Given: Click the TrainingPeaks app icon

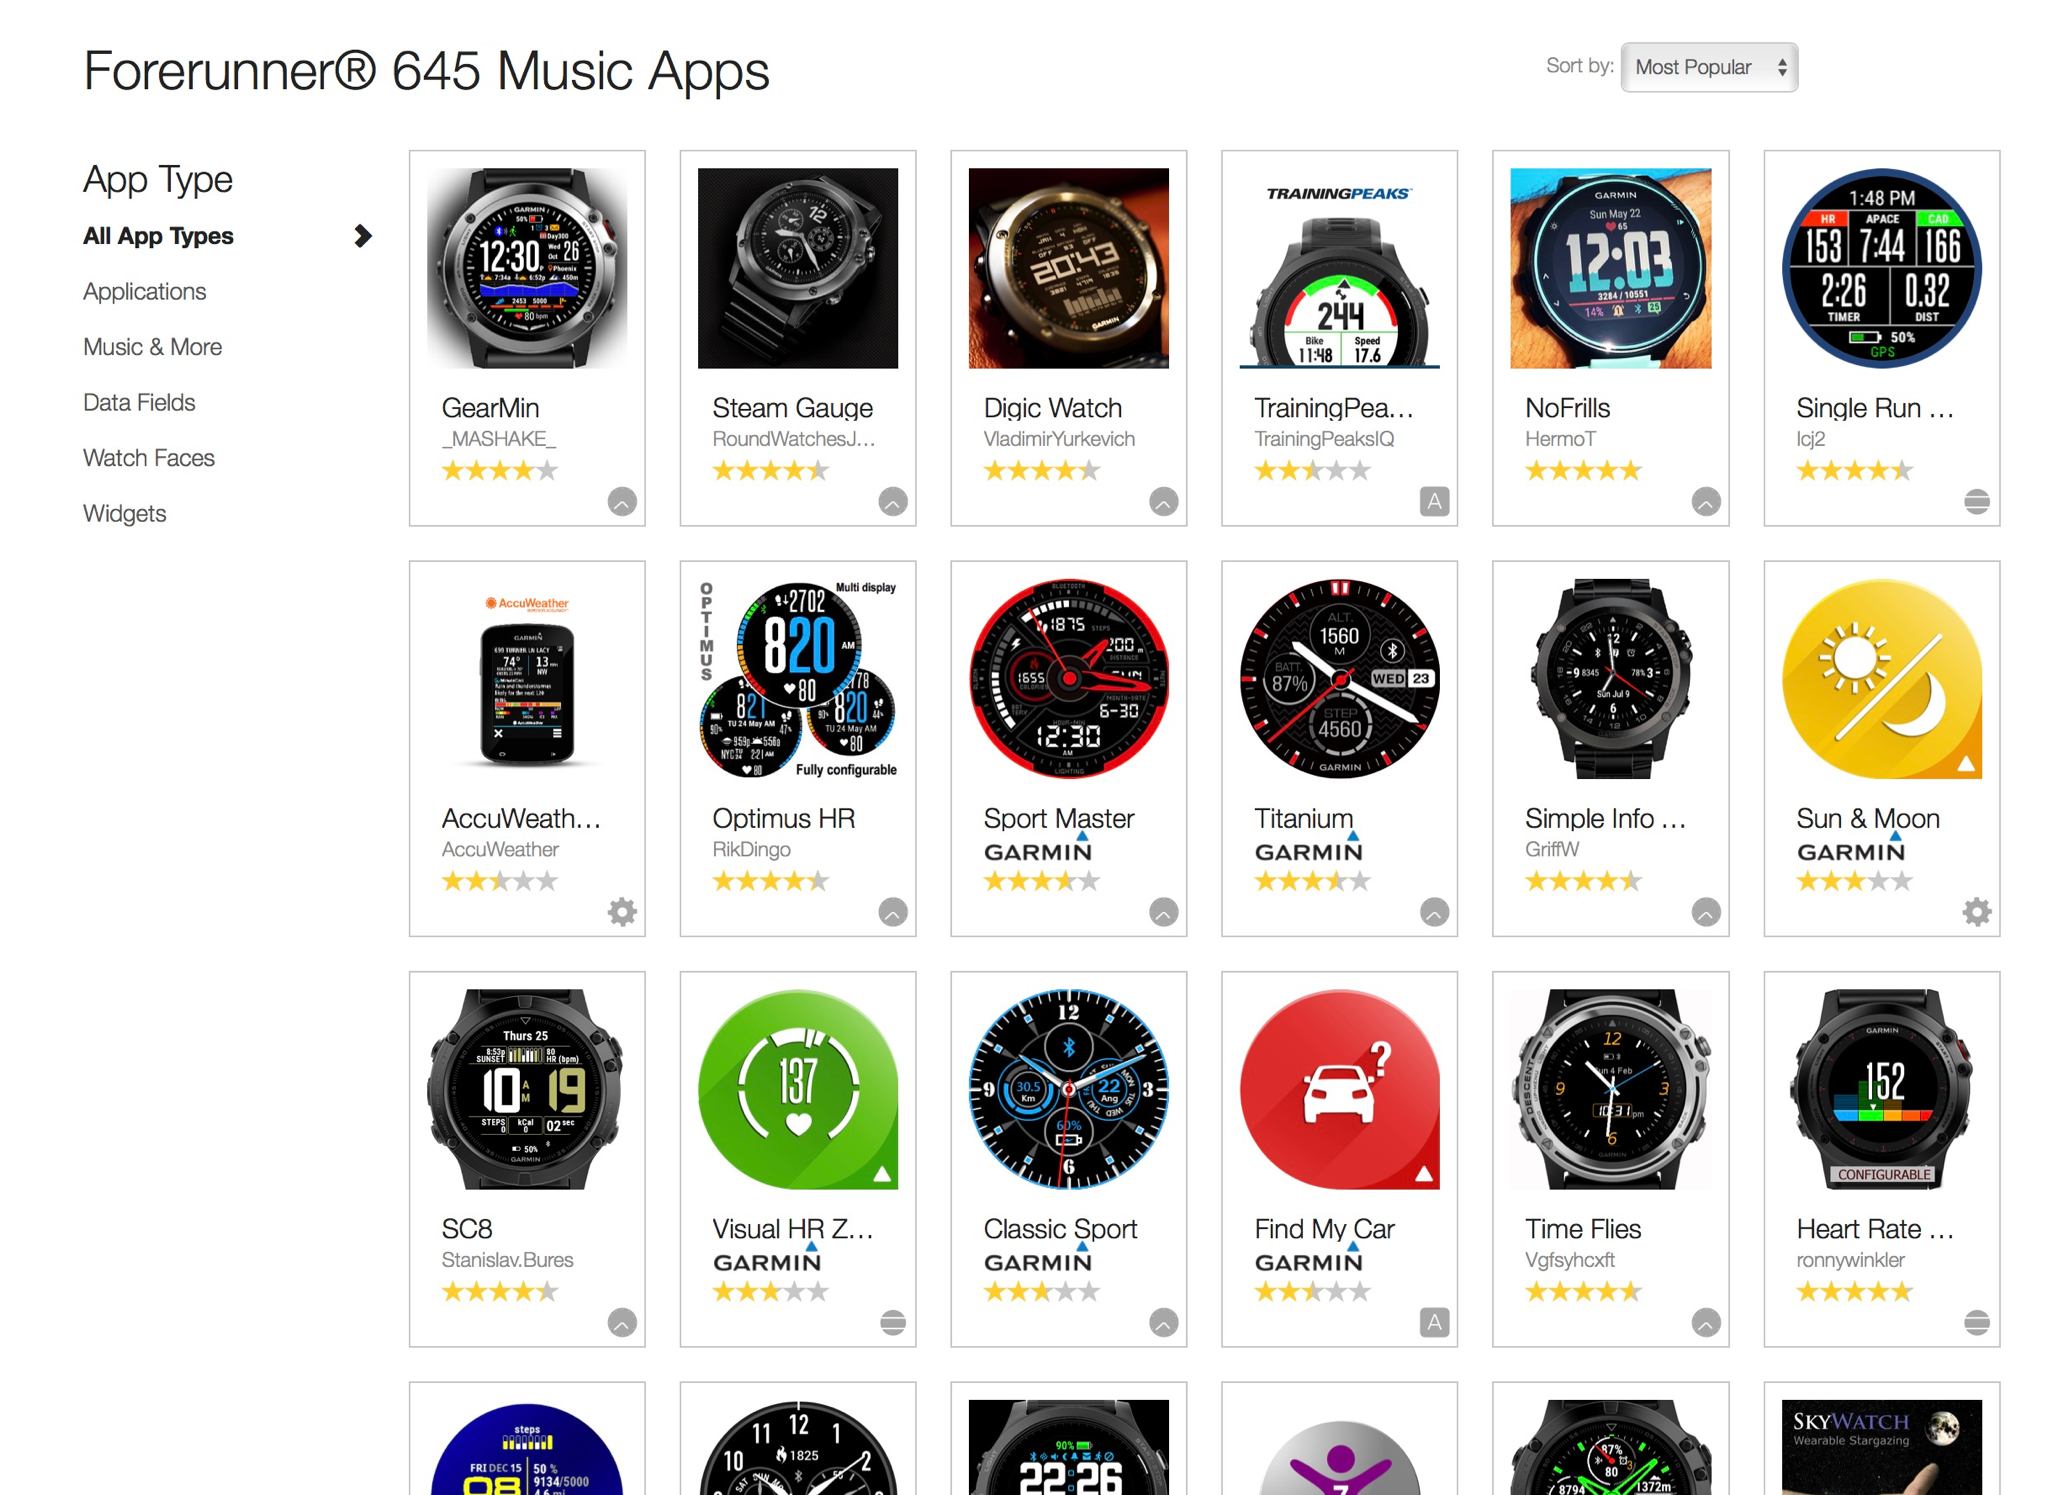Looking at the screenshot, I should click(1340, 267).
